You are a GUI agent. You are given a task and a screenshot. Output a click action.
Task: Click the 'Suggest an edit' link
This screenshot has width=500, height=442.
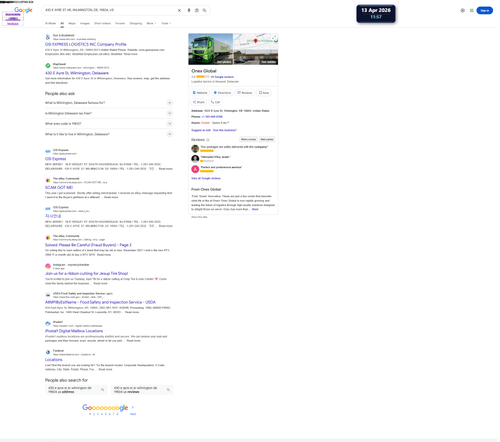click(x=201, y=130)
